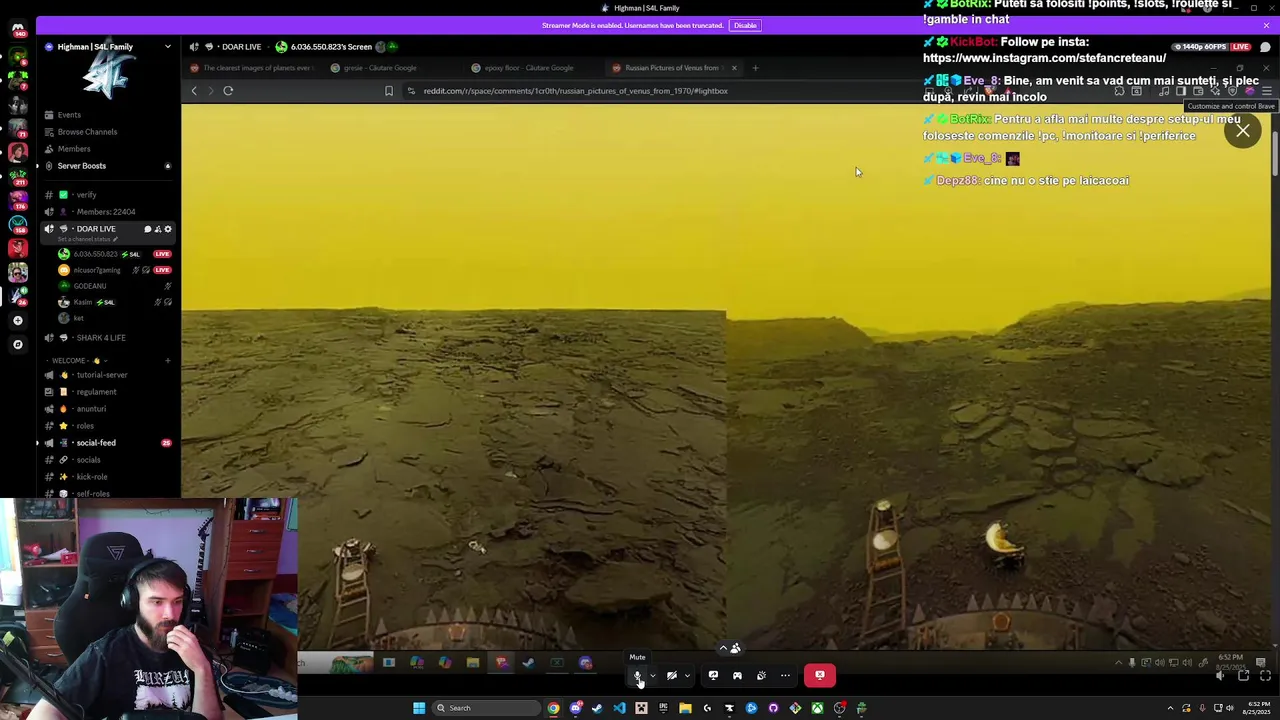Mute the microphone in call controls

[637, 676]
